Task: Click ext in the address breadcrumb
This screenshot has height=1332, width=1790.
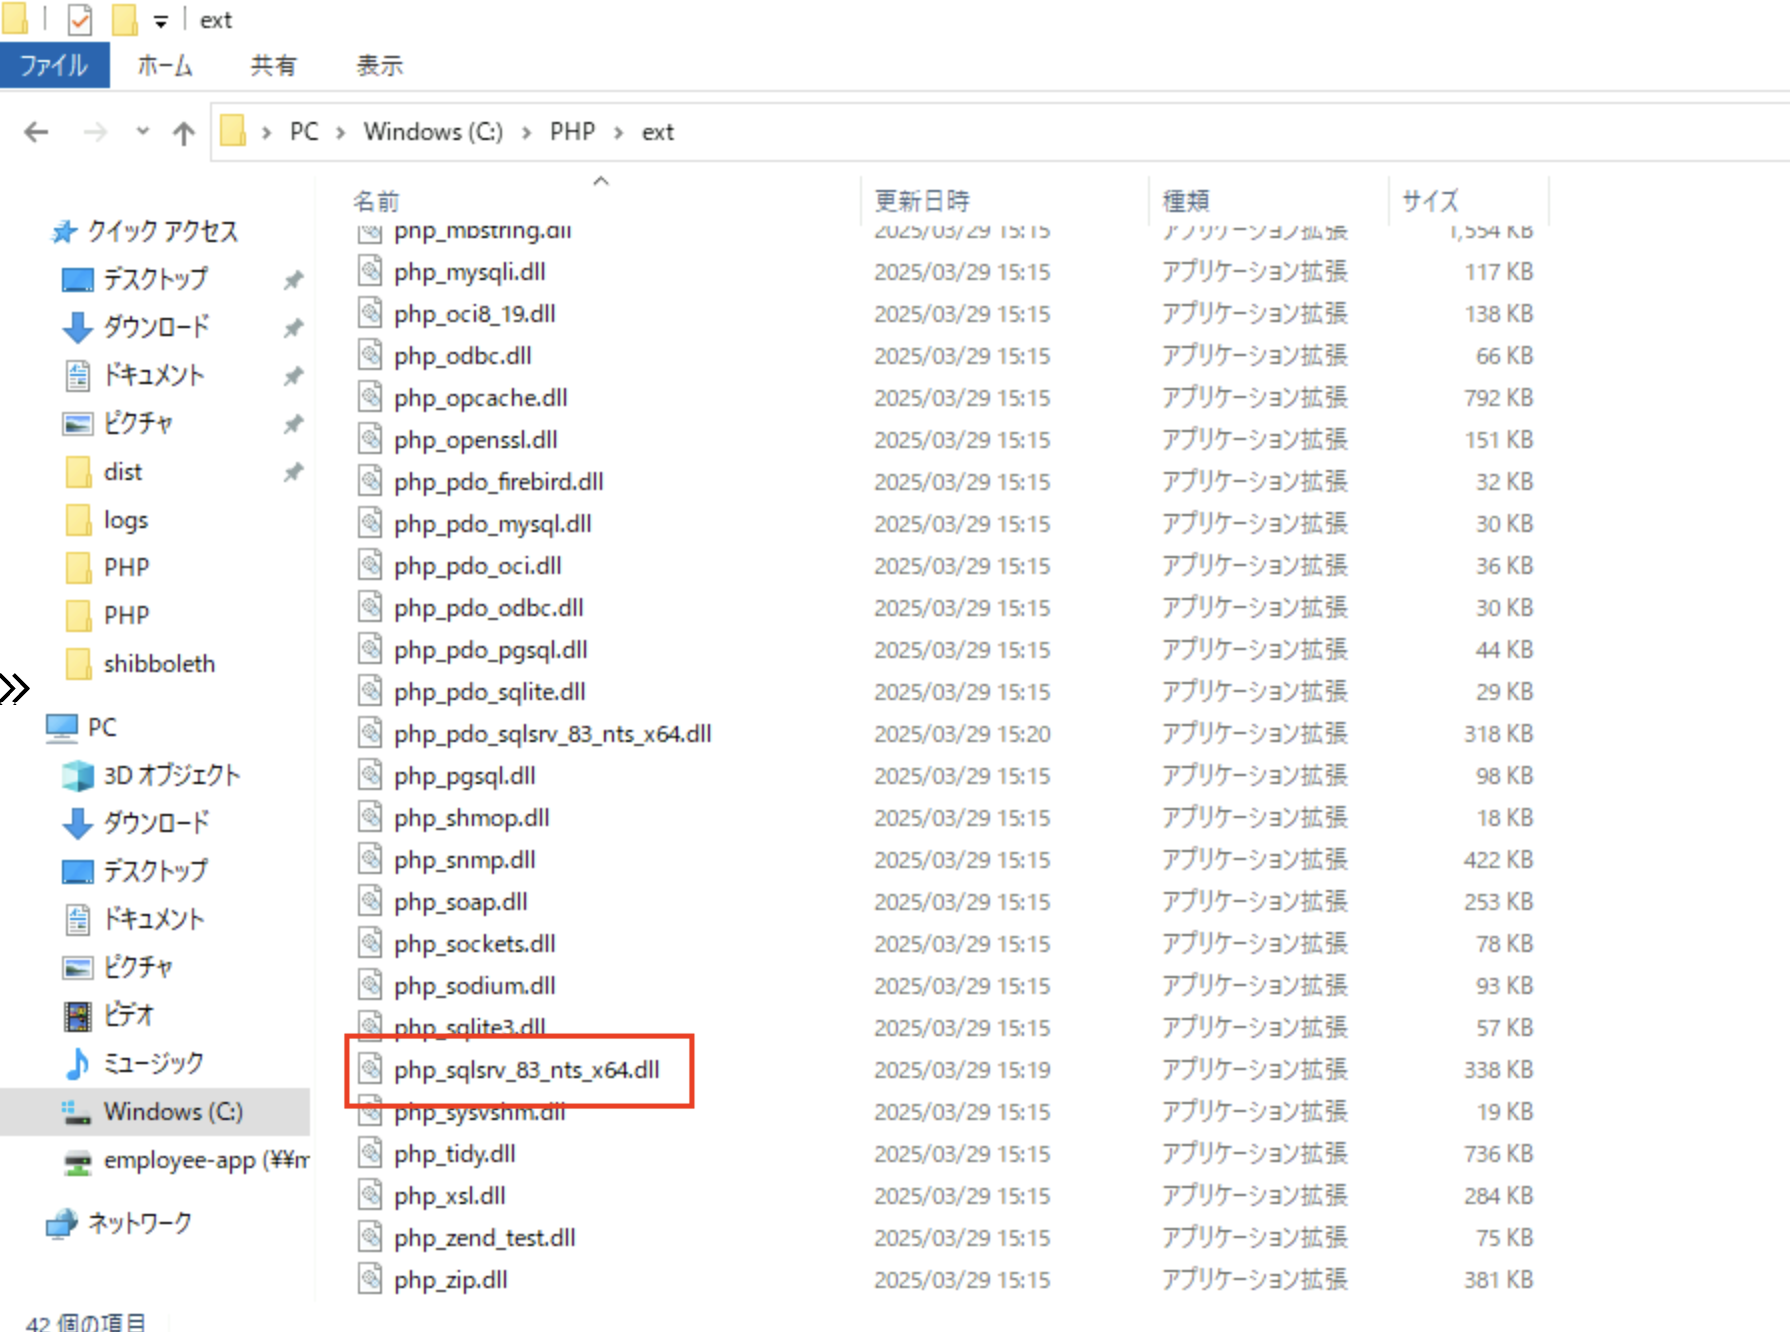Action: tap(658, 132)
